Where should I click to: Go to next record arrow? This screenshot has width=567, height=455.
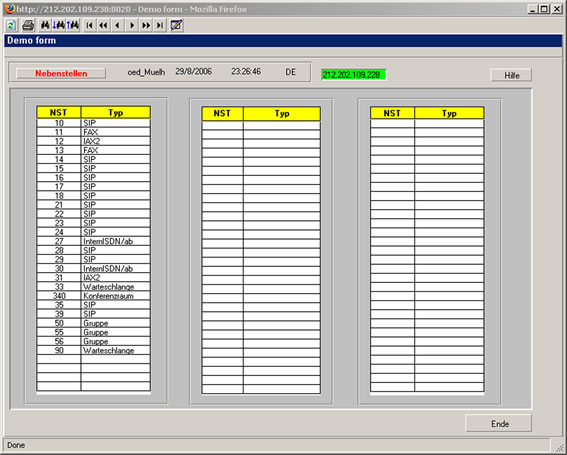tap(132, 25)
